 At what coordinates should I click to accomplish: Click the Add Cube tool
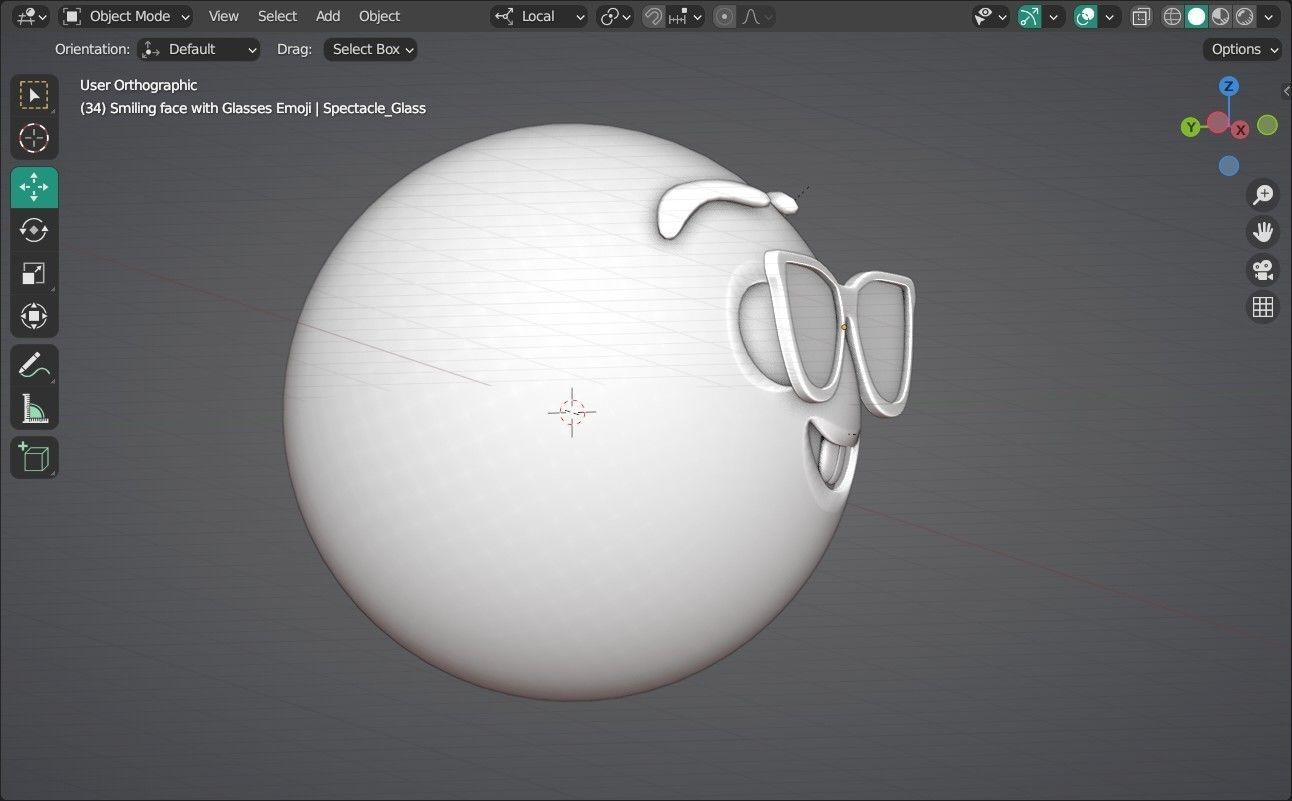point(34,457)
